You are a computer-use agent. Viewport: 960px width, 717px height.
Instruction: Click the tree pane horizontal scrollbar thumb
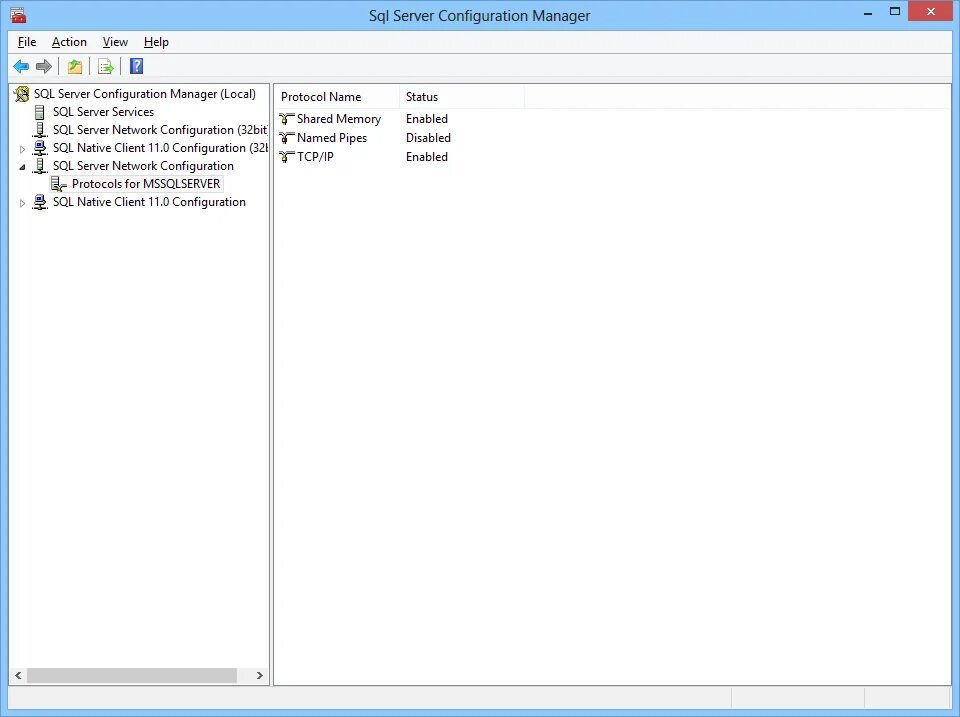132,675
